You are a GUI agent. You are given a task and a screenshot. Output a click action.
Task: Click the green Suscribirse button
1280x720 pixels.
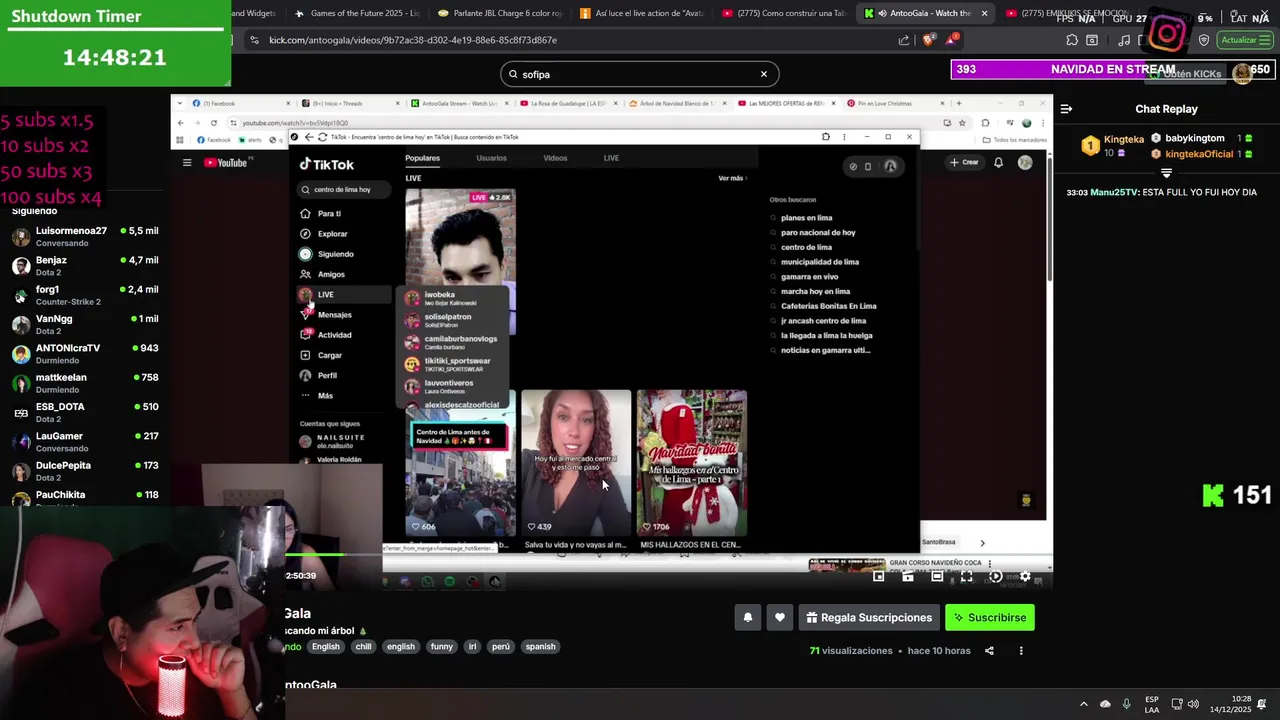990,617
